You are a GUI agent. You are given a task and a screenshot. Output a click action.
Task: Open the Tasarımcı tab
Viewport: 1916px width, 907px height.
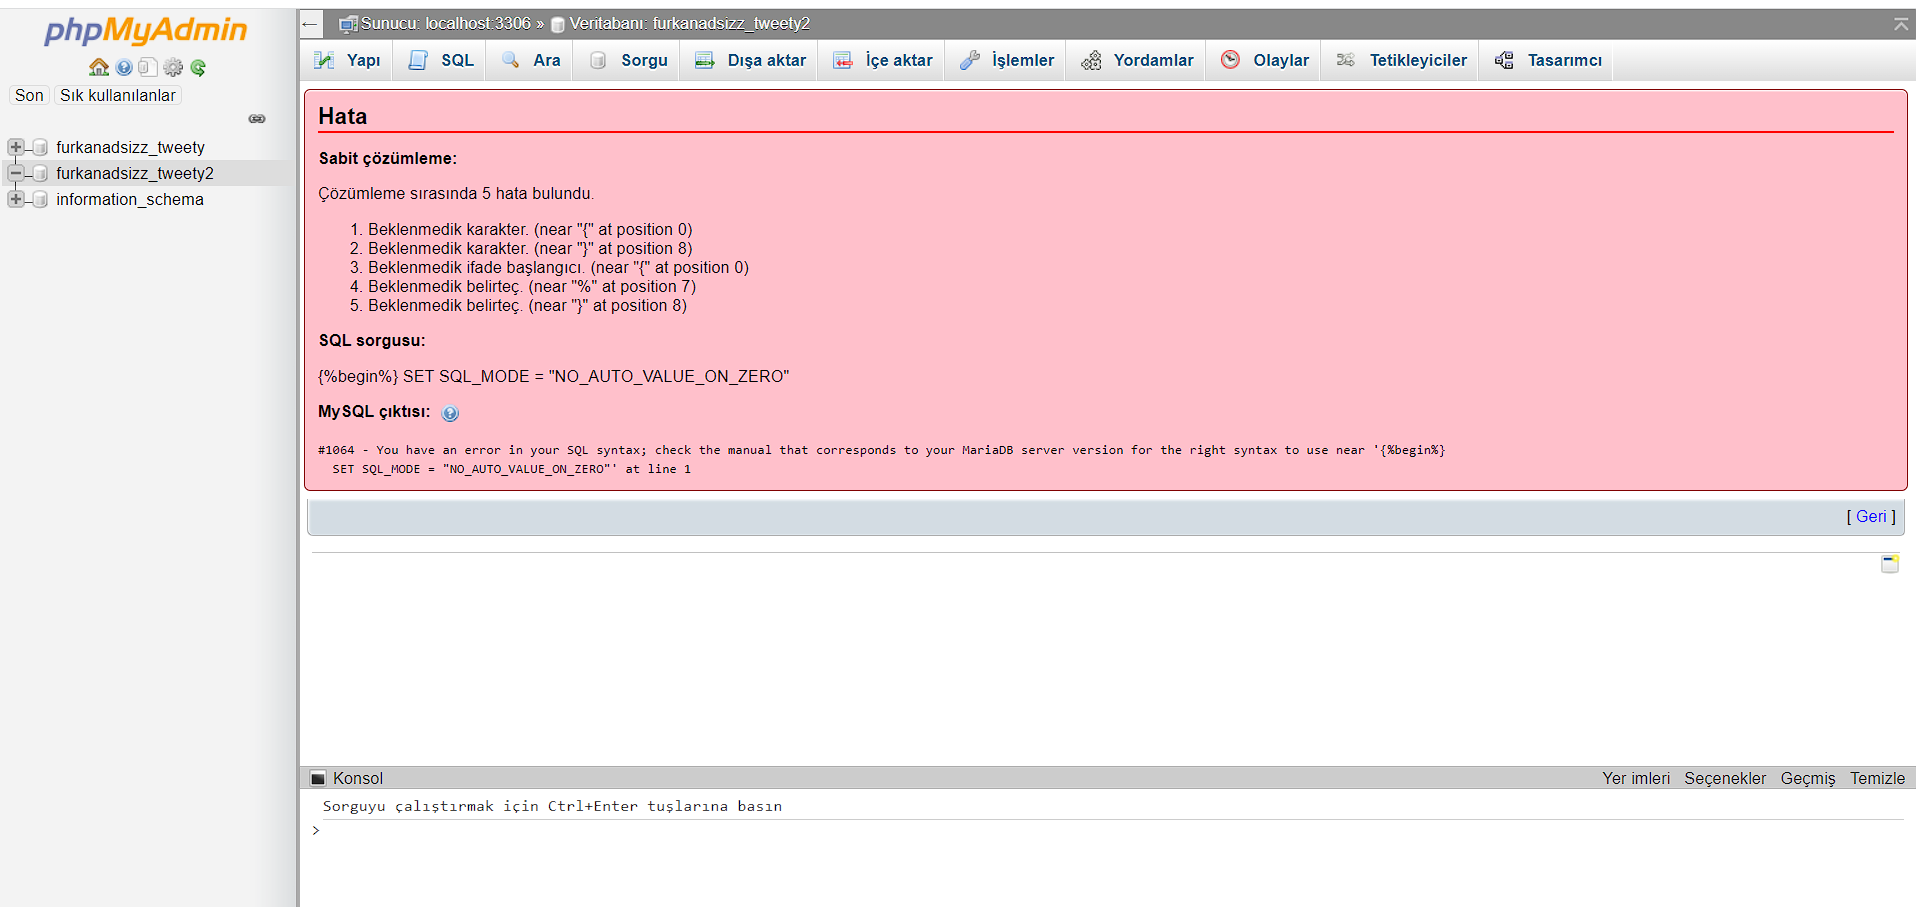click(x=1549, y=60)
